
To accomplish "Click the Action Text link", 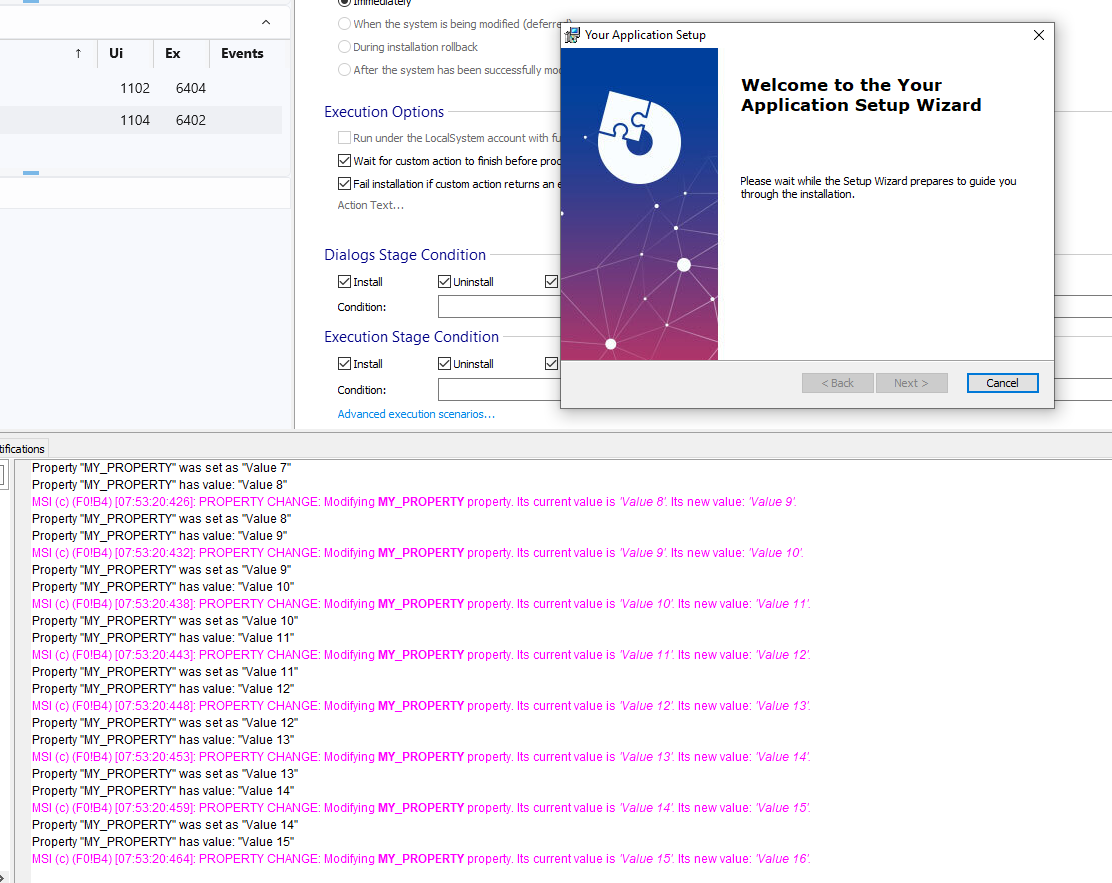I will click(370, 205).
